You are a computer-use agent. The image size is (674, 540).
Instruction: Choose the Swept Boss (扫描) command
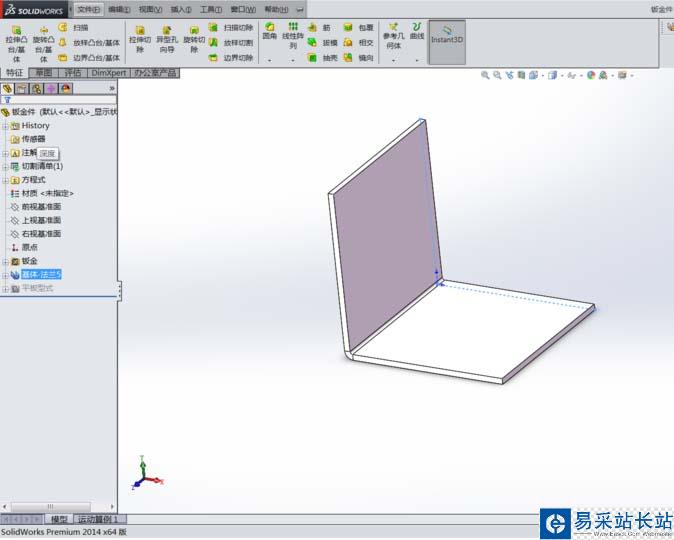coord(73,28)
